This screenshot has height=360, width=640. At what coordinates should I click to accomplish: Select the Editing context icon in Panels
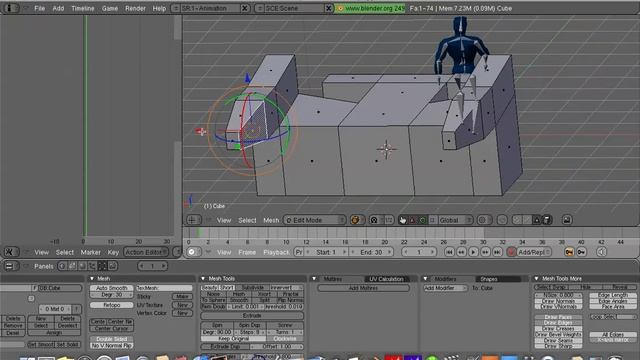tap(102, 266)
